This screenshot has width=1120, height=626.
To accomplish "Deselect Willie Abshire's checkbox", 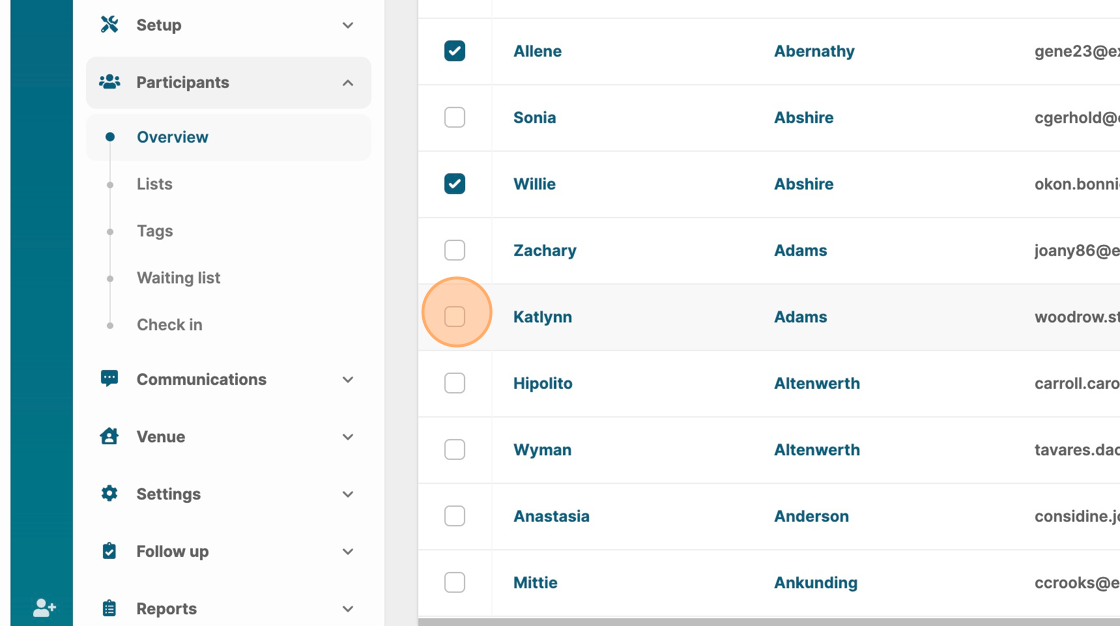I will 455,184.
